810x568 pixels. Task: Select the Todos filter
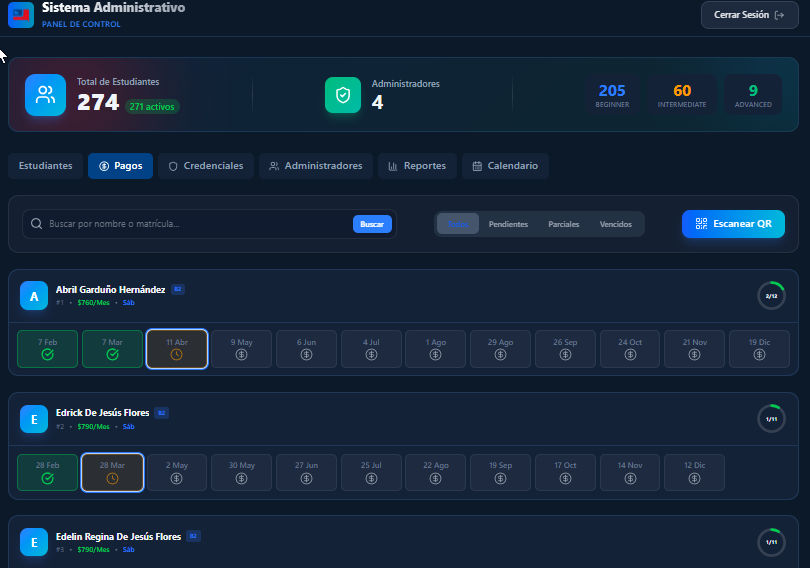tap(458, 224)
